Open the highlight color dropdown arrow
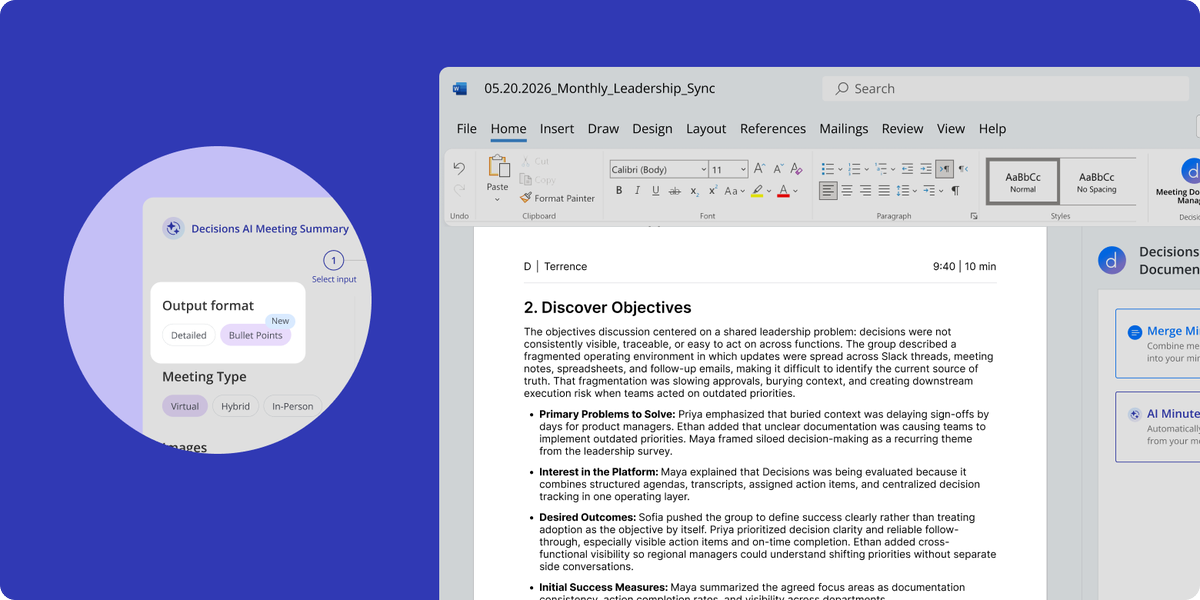The height and width of the screenshot is (600, 1200). tap(769, 190)
